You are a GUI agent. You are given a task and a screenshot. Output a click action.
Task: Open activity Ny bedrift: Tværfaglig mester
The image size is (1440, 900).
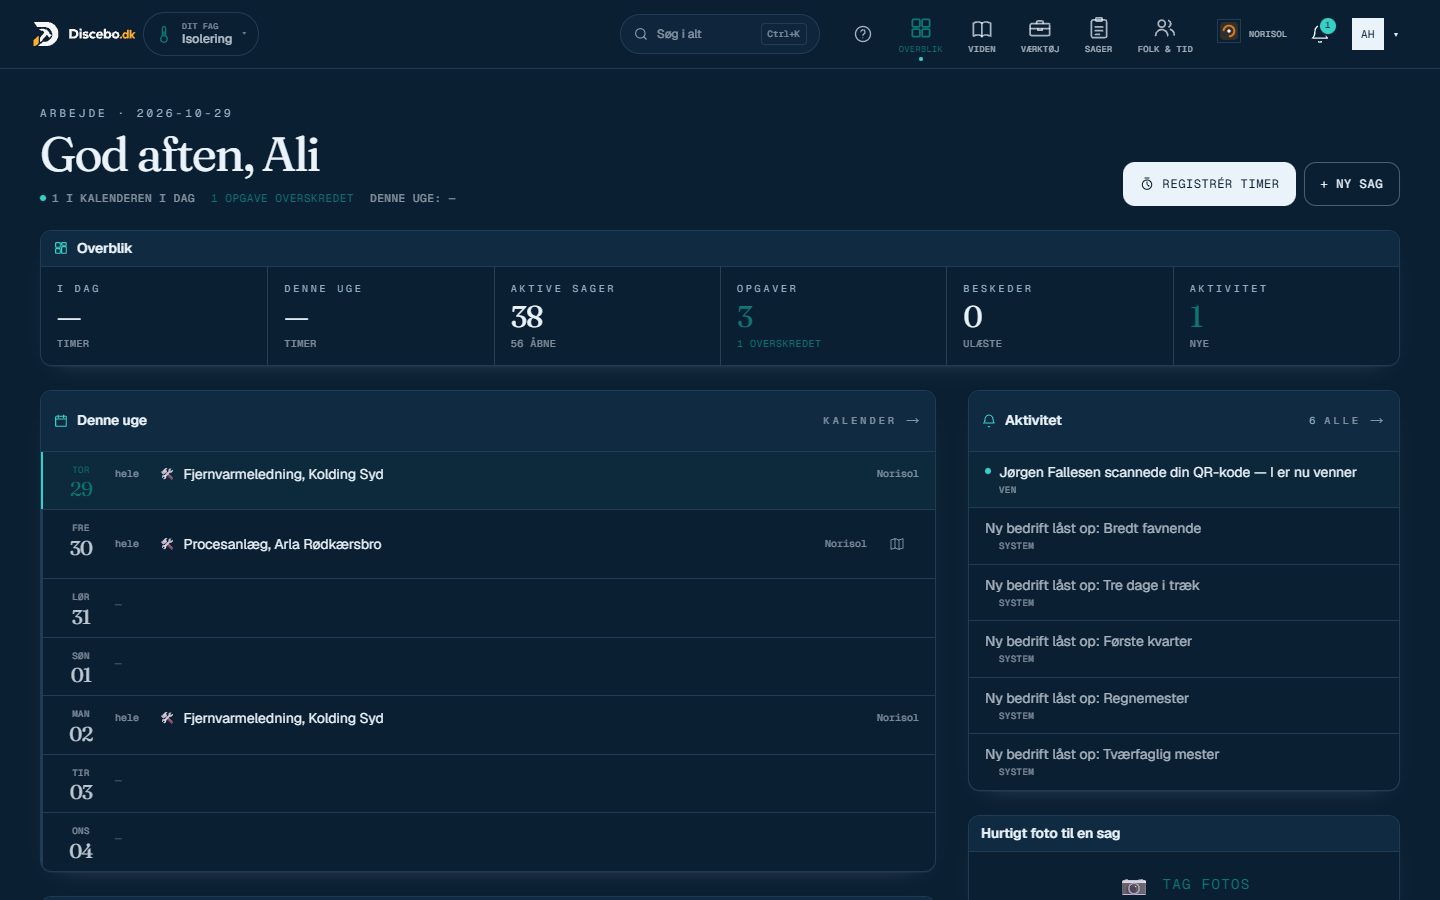click(x=1184, y=762)
